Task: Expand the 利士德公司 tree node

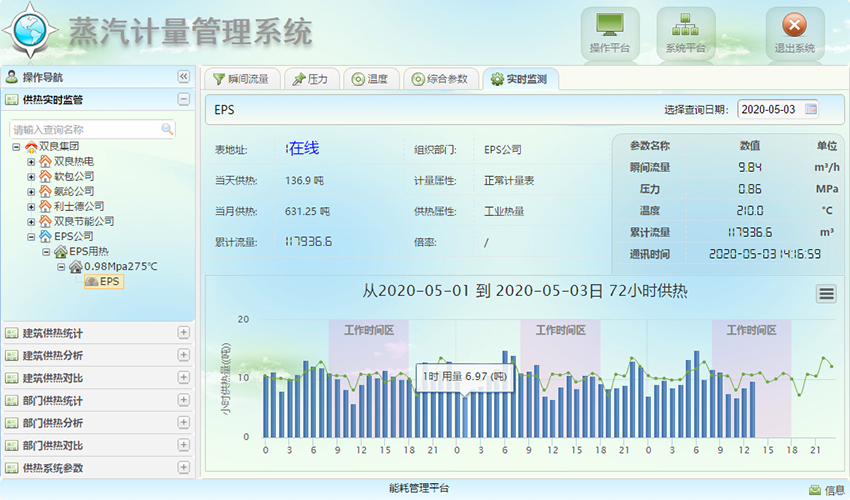Action: tap(31, 206)
